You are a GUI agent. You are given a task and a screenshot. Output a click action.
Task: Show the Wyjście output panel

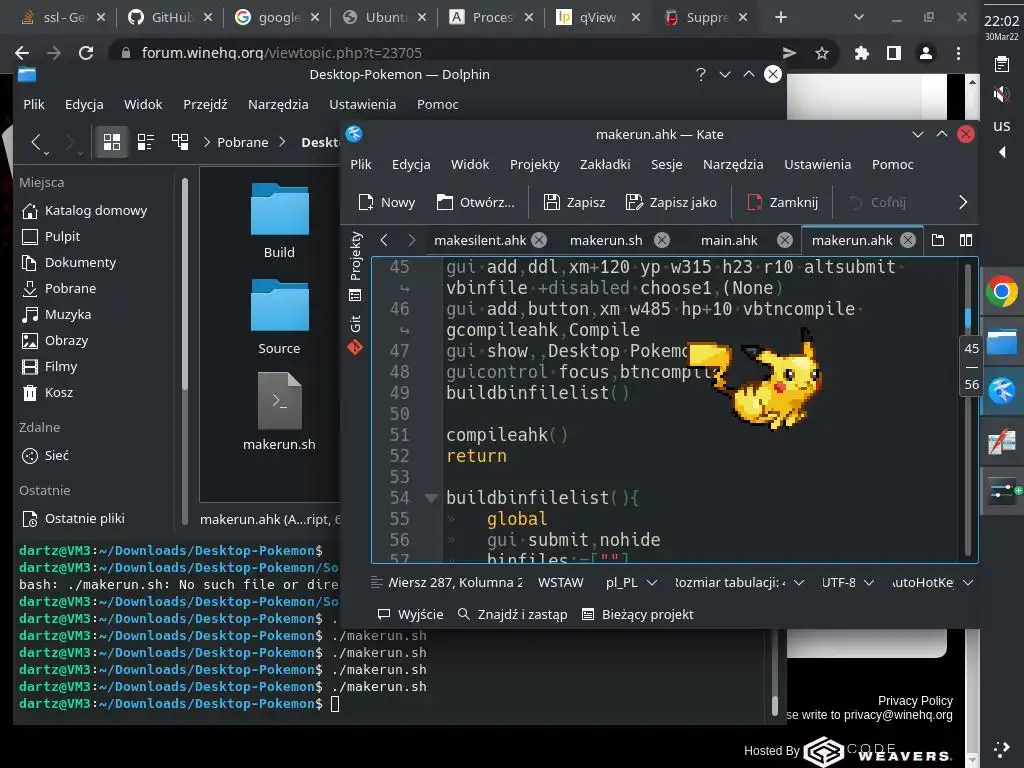click(x=410, y=614)
